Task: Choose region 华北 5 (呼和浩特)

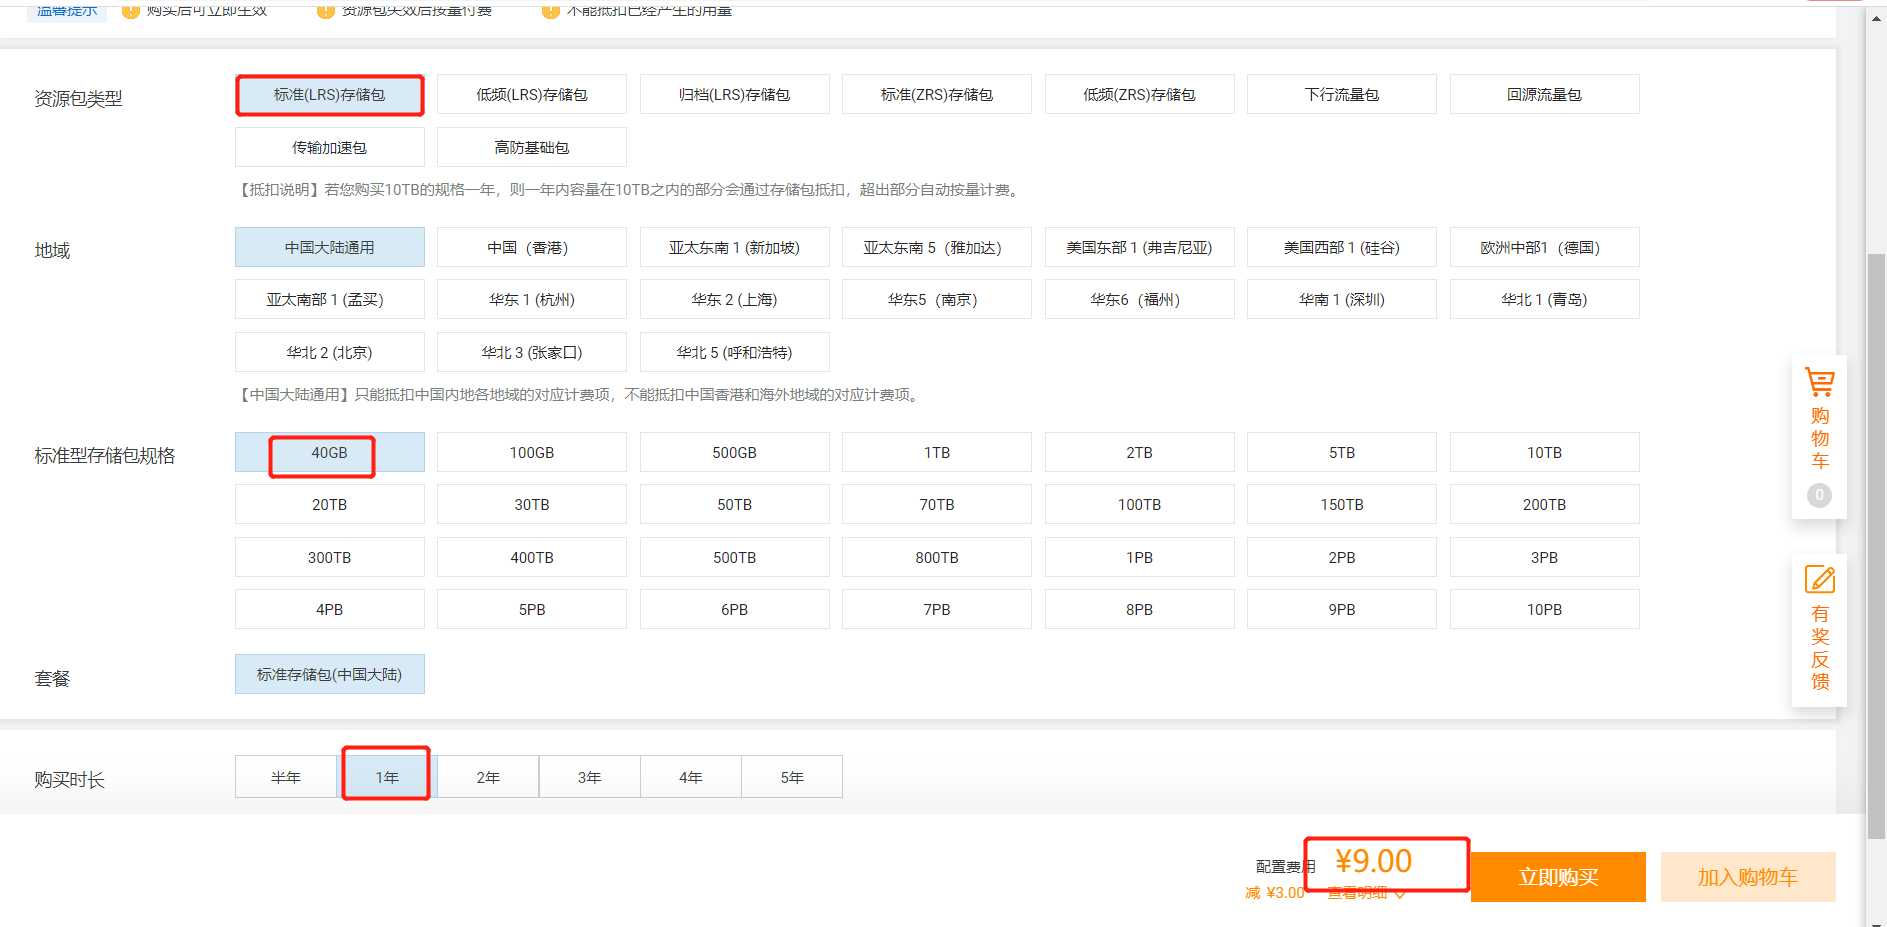Action: click(x=735, y=352)
